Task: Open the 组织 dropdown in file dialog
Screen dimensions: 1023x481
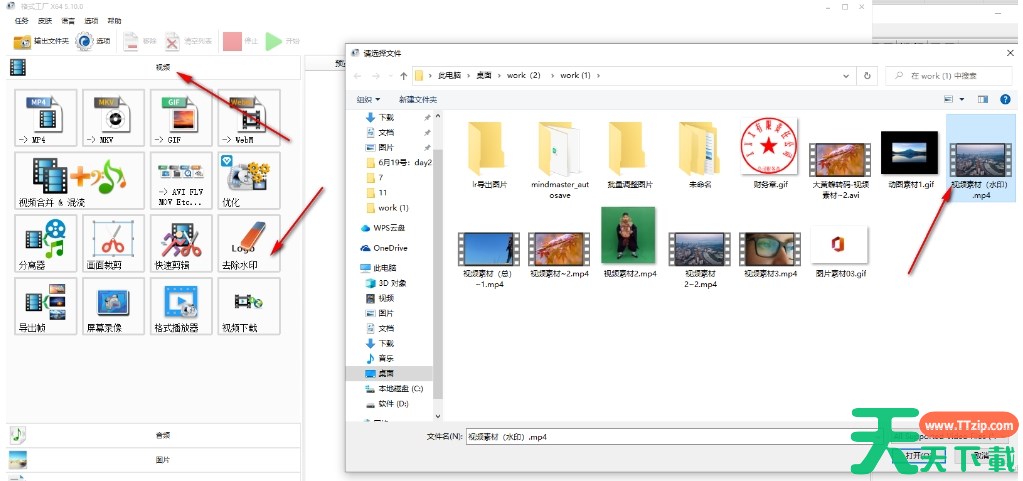Action: (368, 99)
